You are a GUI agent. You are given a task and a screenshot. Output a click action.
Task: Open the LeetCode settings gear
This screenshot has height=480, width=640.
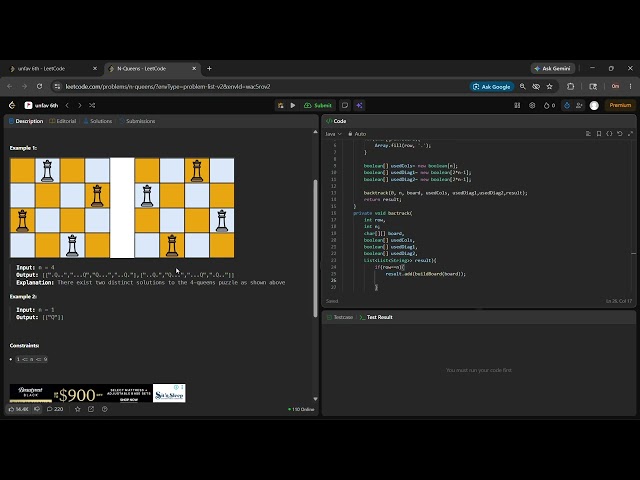tap(532, 105)
